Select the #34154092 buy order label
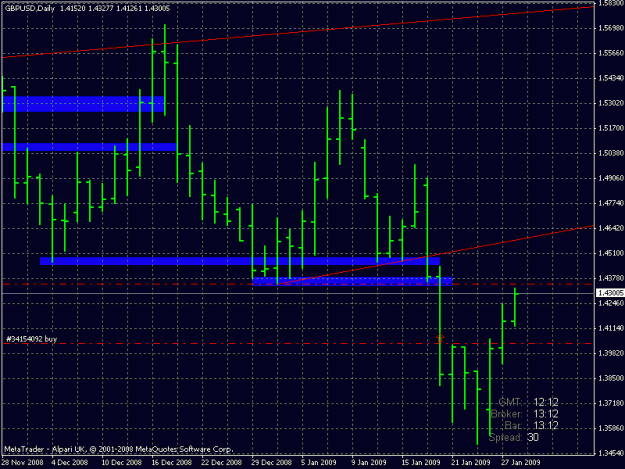The image size is (625, 469). (31, 339)
